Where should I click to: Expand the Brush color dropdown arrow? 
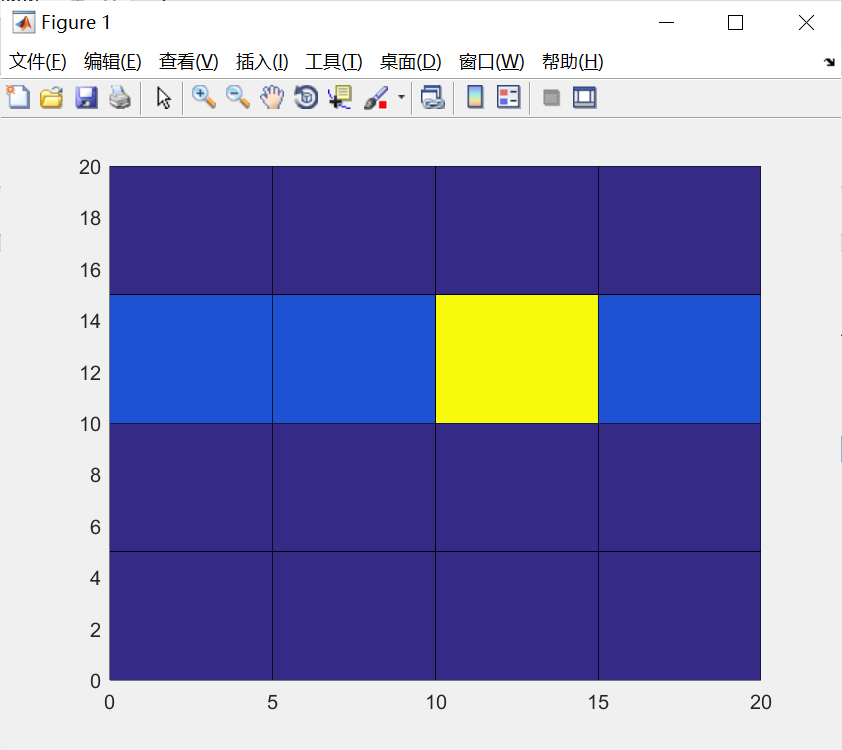(x=401, y=97)
